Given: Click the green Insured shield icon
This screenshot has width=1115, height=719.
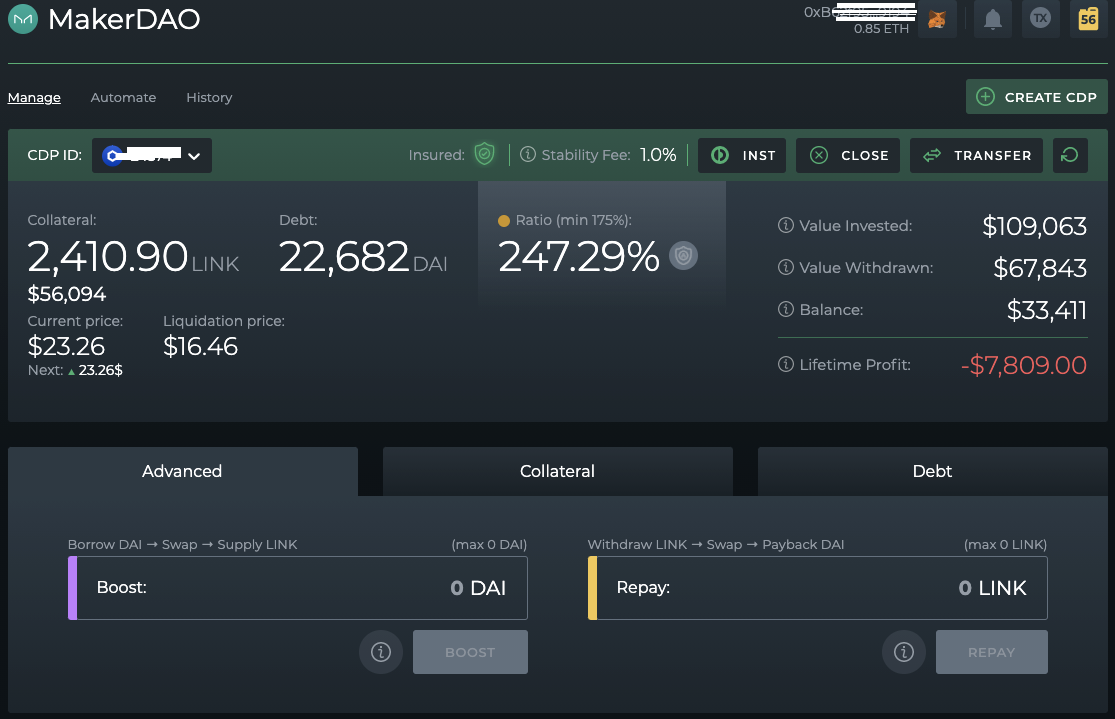Looking at the screenshot, I should [x=484, y=154].
